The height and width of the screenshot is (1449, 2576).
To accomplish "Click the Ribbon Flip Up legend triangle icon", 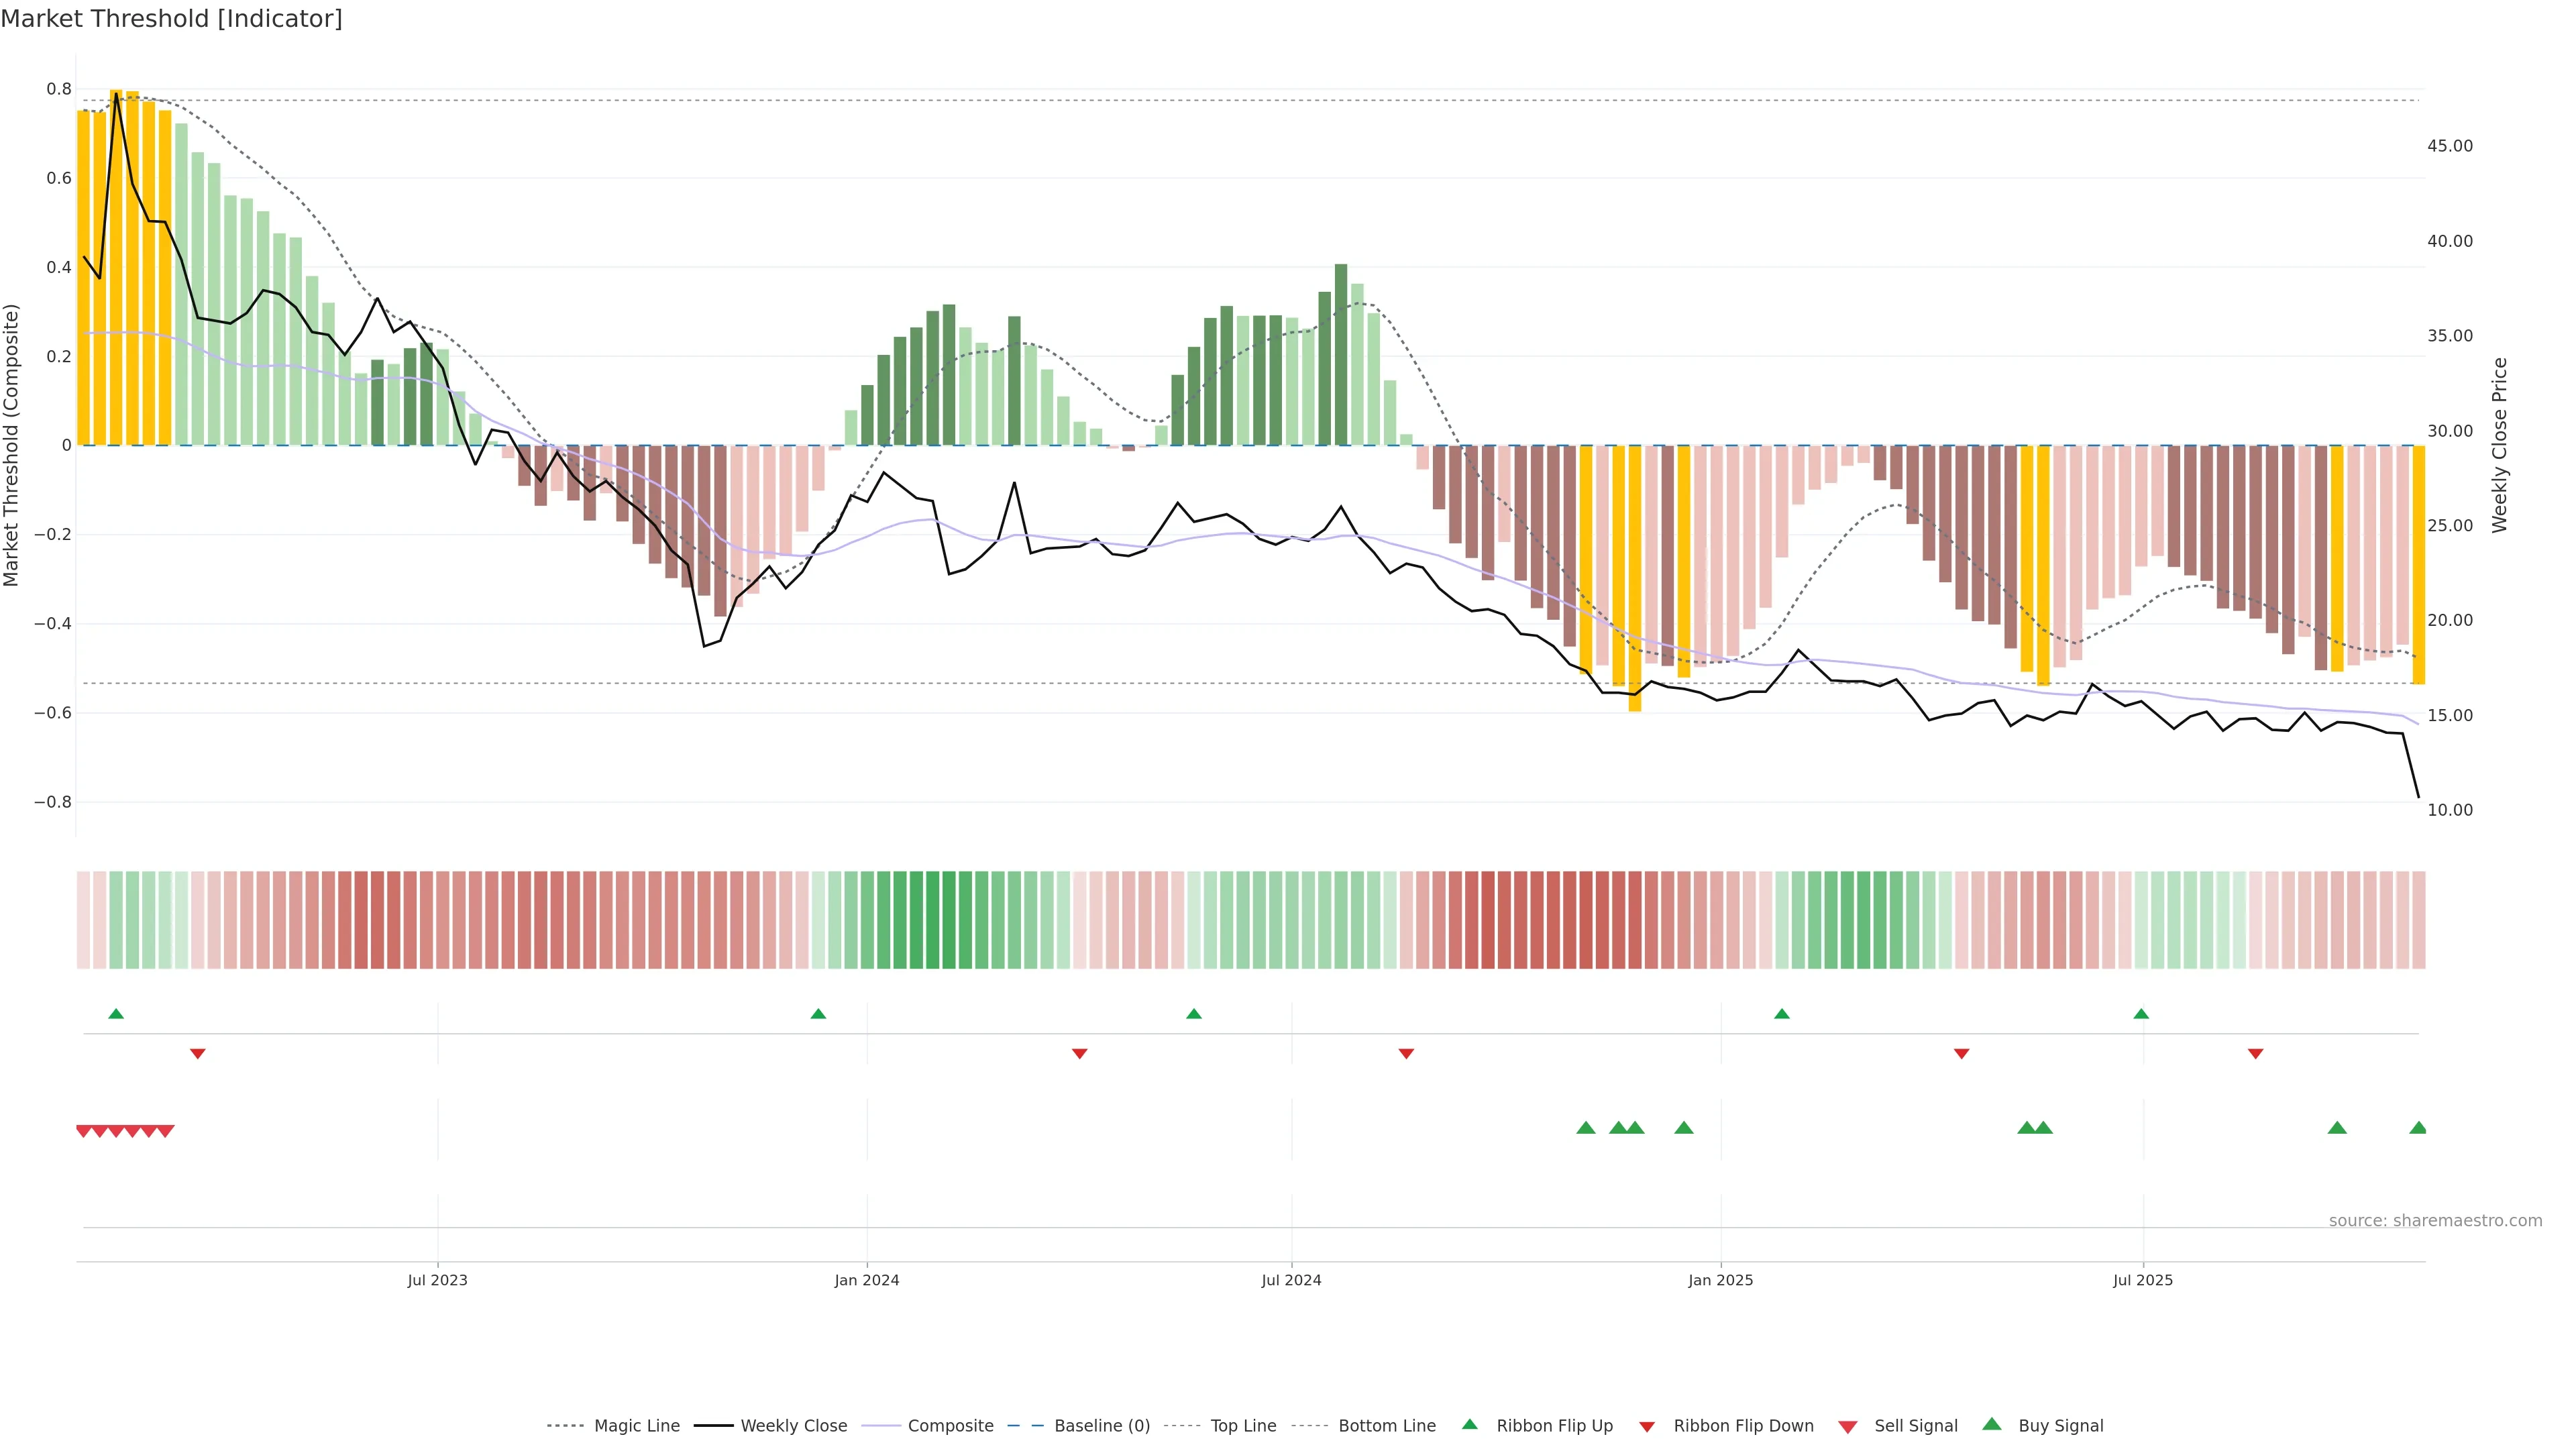I will coord(1469,1424).
